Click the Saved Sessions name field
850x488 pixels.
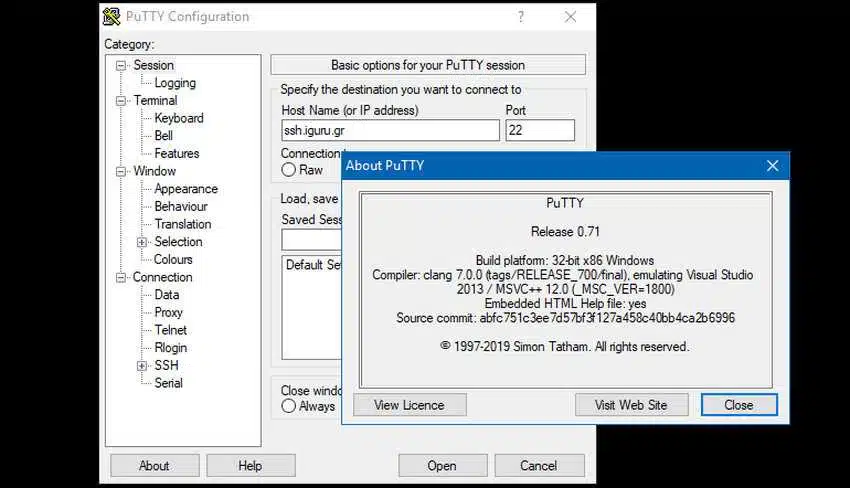[312, 240]
